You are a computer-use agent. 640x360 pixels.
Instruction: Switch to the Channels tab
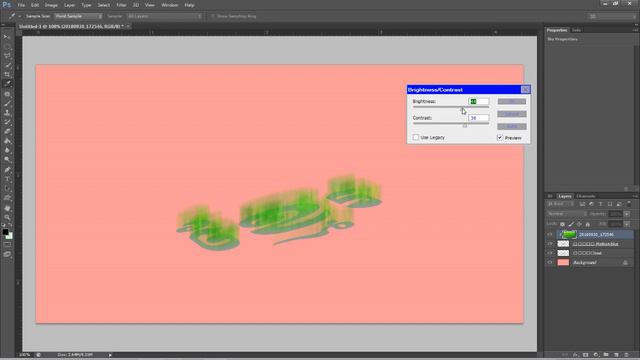(x=586, y=196)
